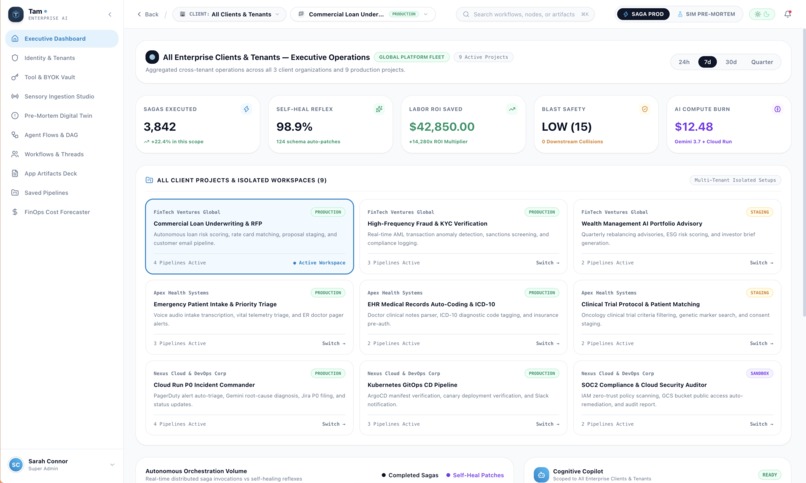Click the All Client Projects folder icon
The image size is (806, 483).
pyautogui.click(x=149, y=180)
